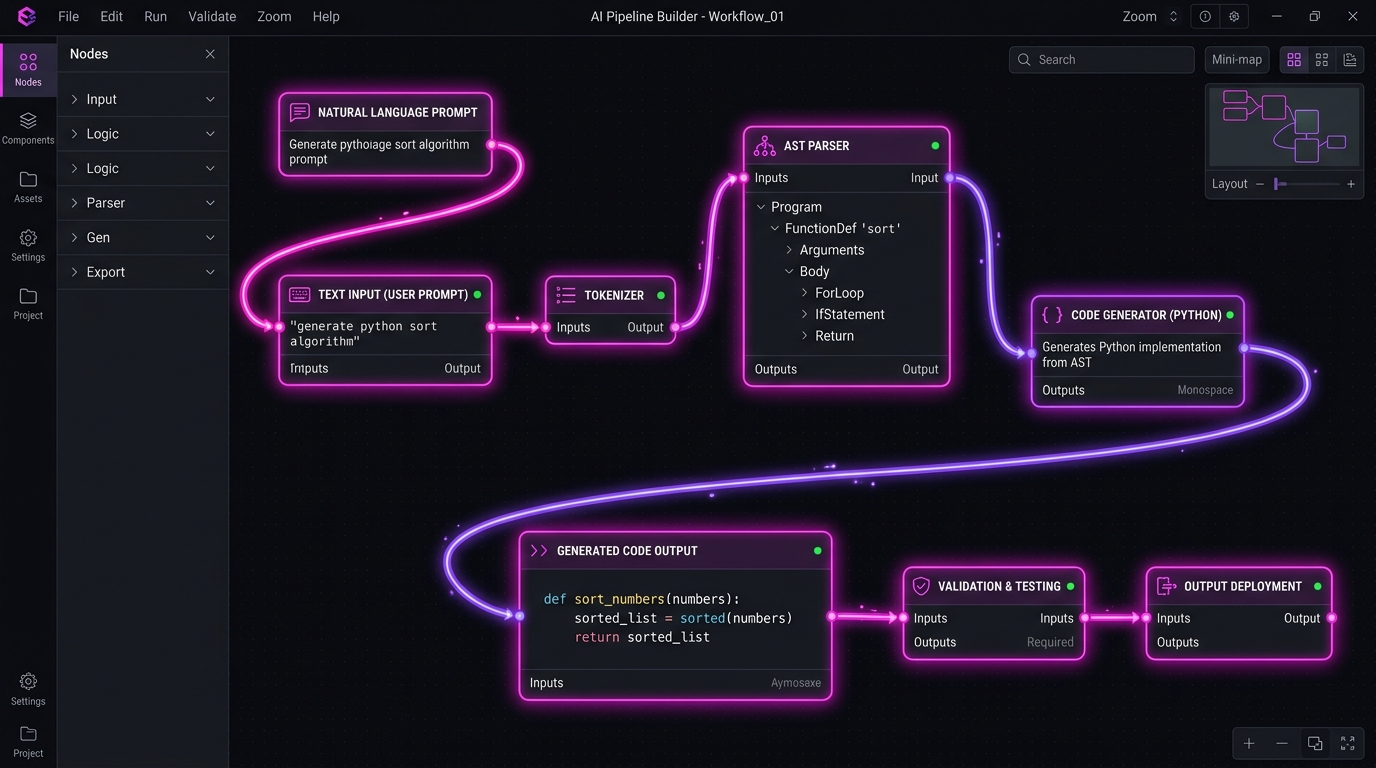Toggle the green status dot on the AST Parser node

tap(935, 146)
